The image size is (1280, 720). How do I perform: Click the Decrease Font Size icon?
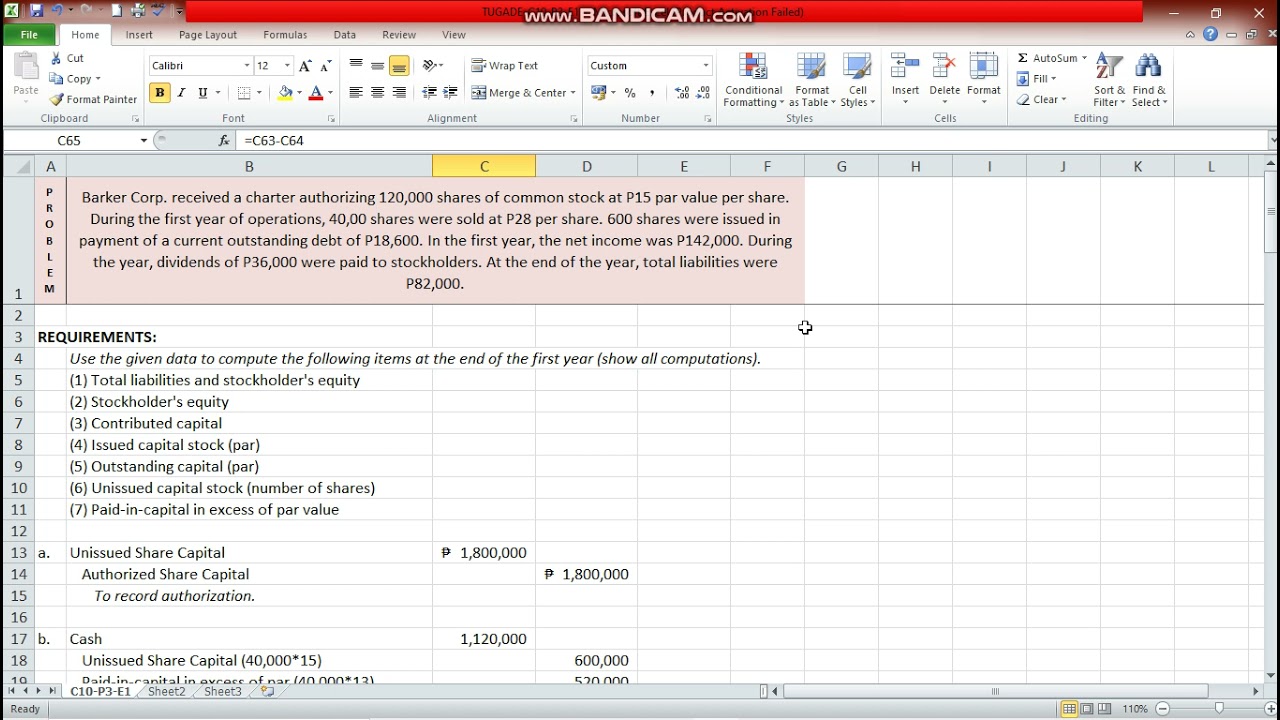point(325,65)
